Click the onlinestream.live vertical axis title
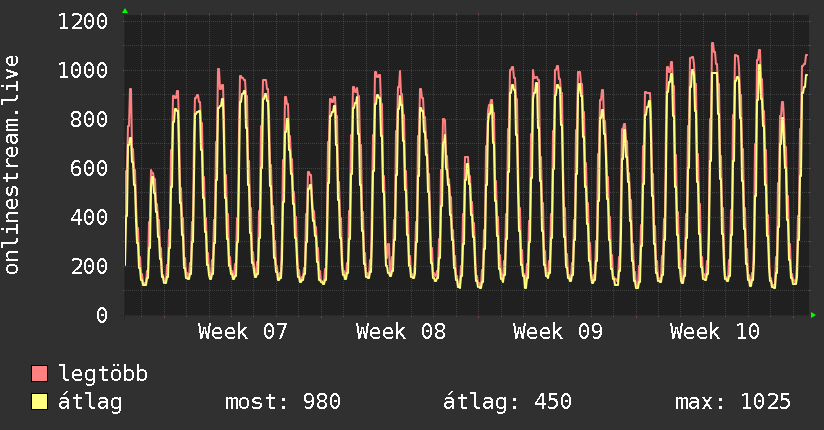The image size is (824, 430). tap(12, 165)
